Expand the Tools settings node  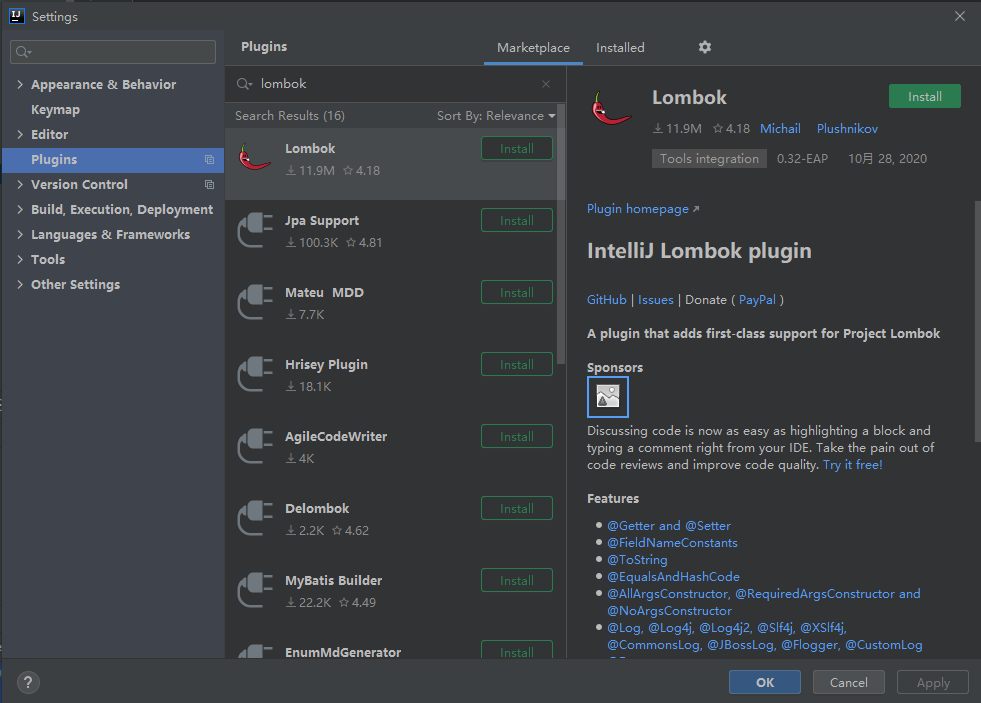click(20, 260)
